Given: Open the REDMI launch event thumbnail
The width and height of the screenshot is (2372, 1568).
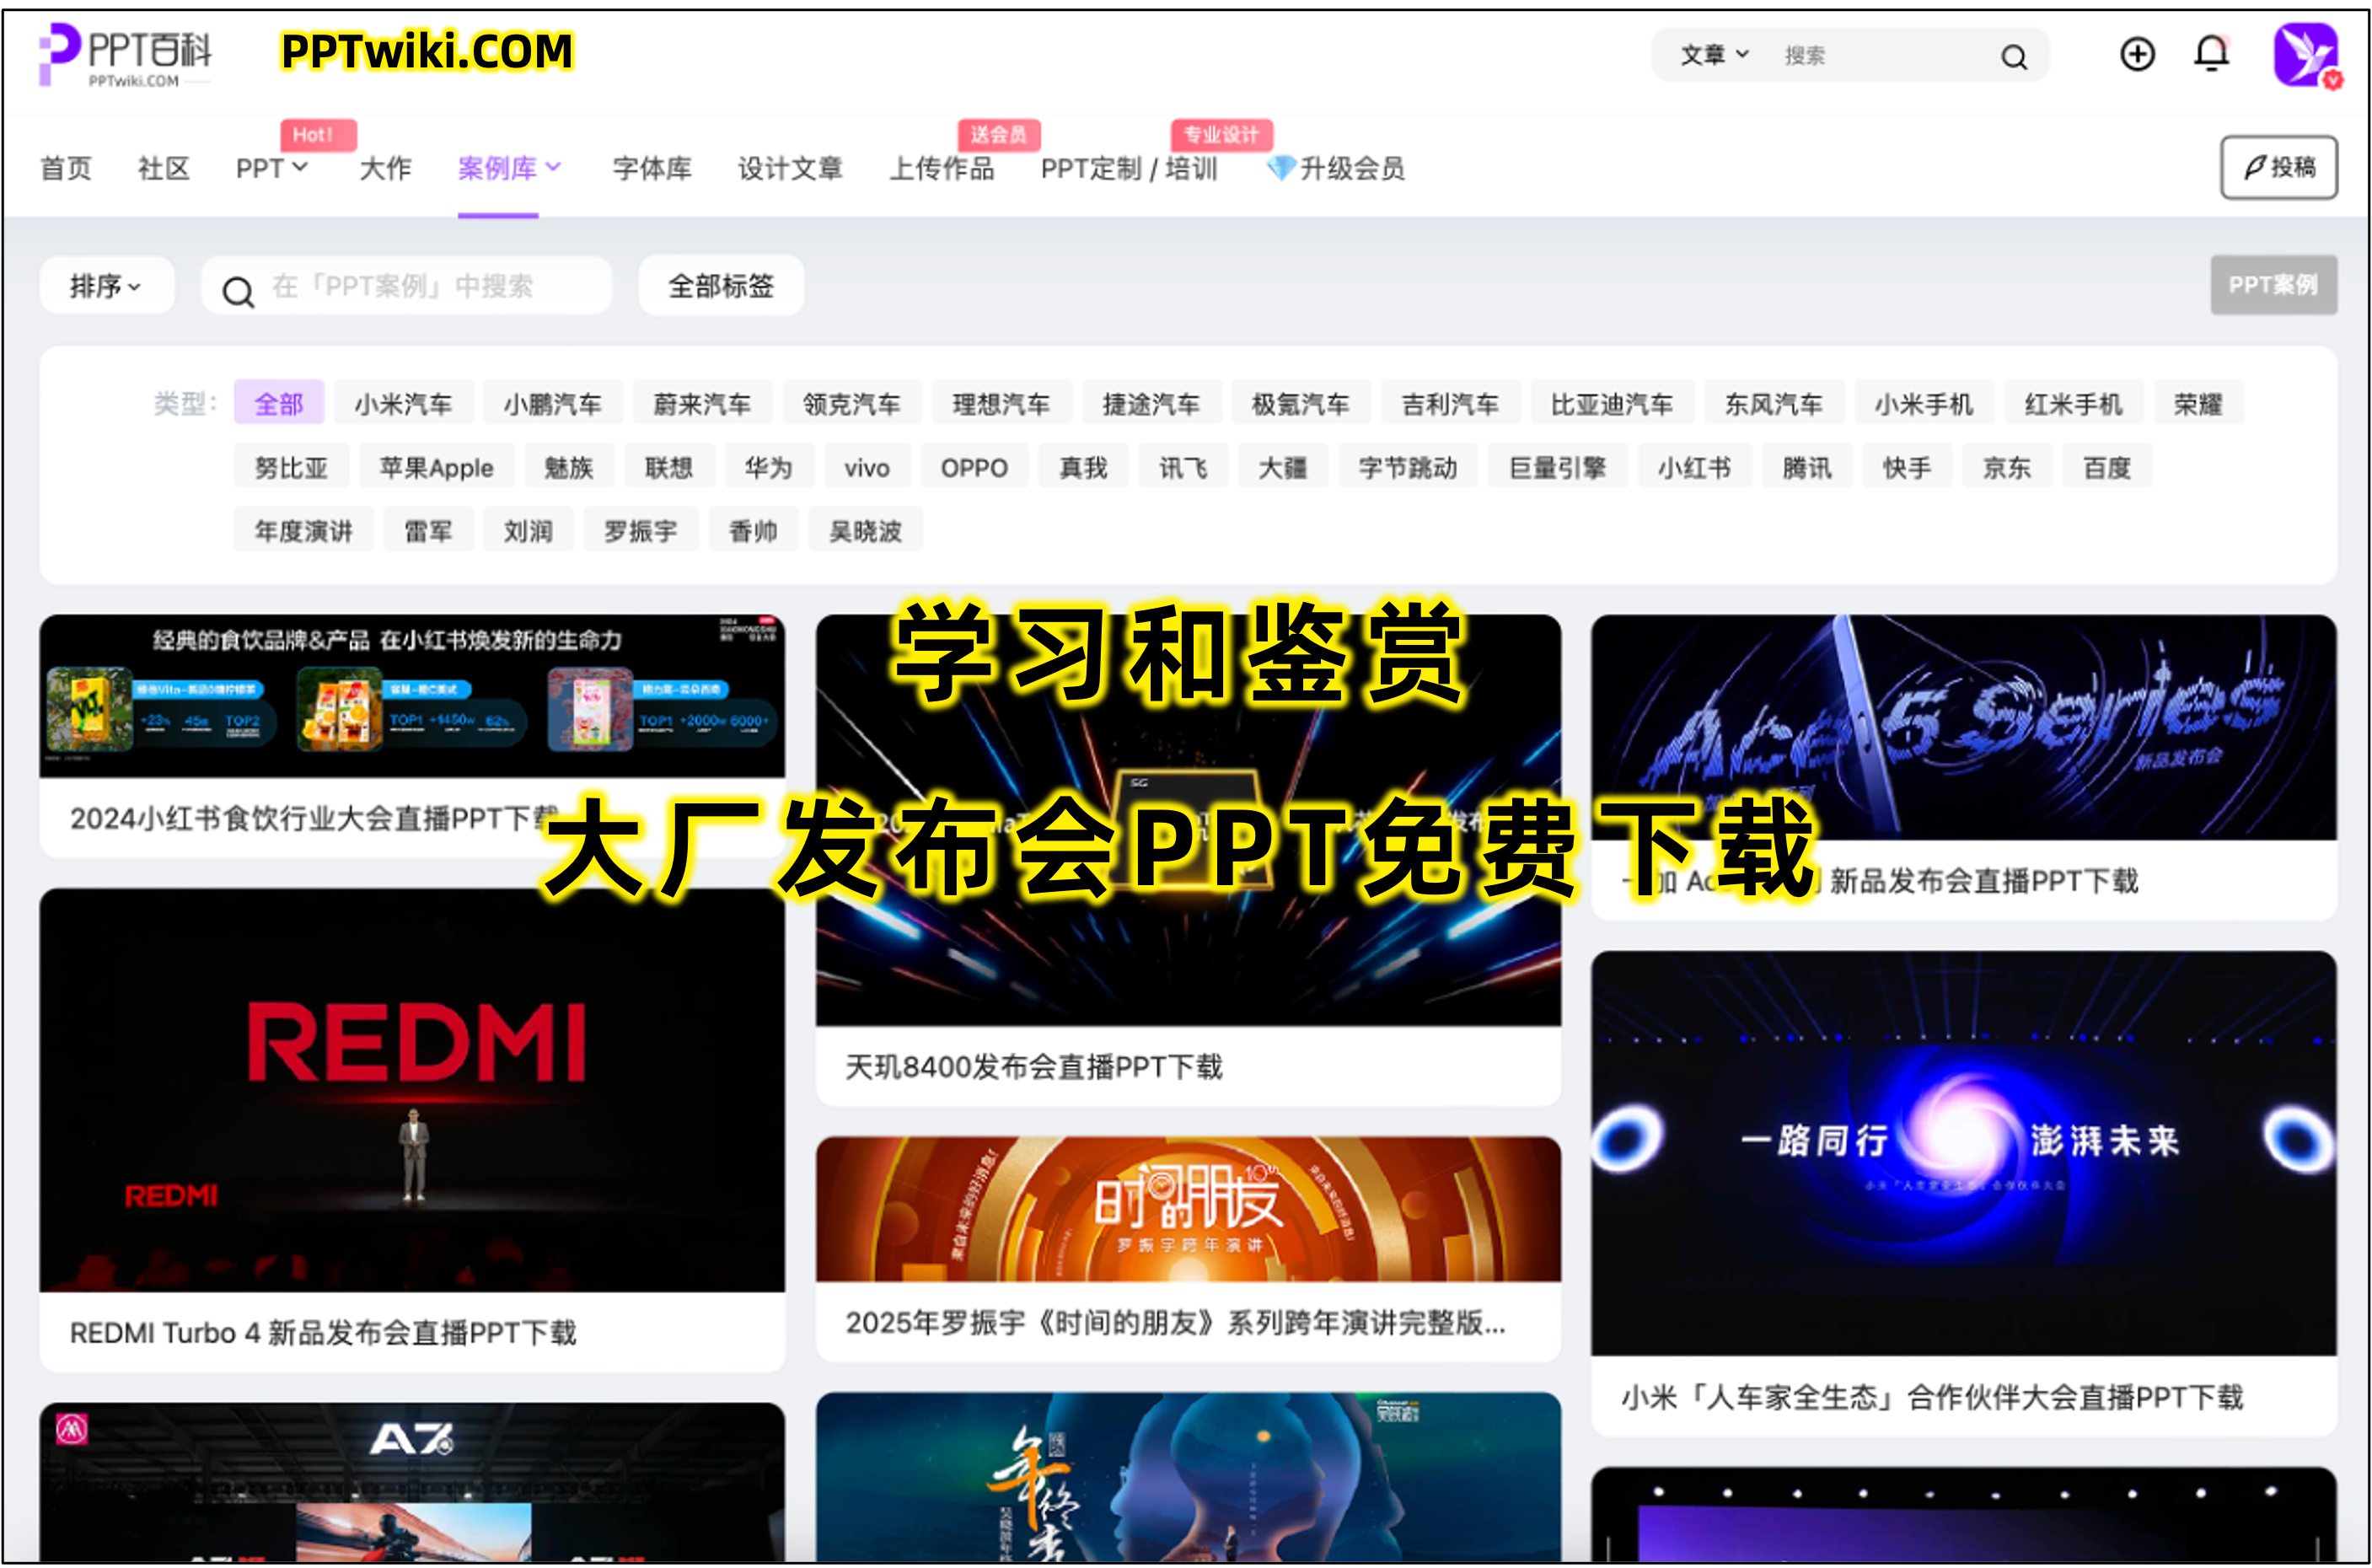Looking at the screenshot, I should [x=412, y=1090].
